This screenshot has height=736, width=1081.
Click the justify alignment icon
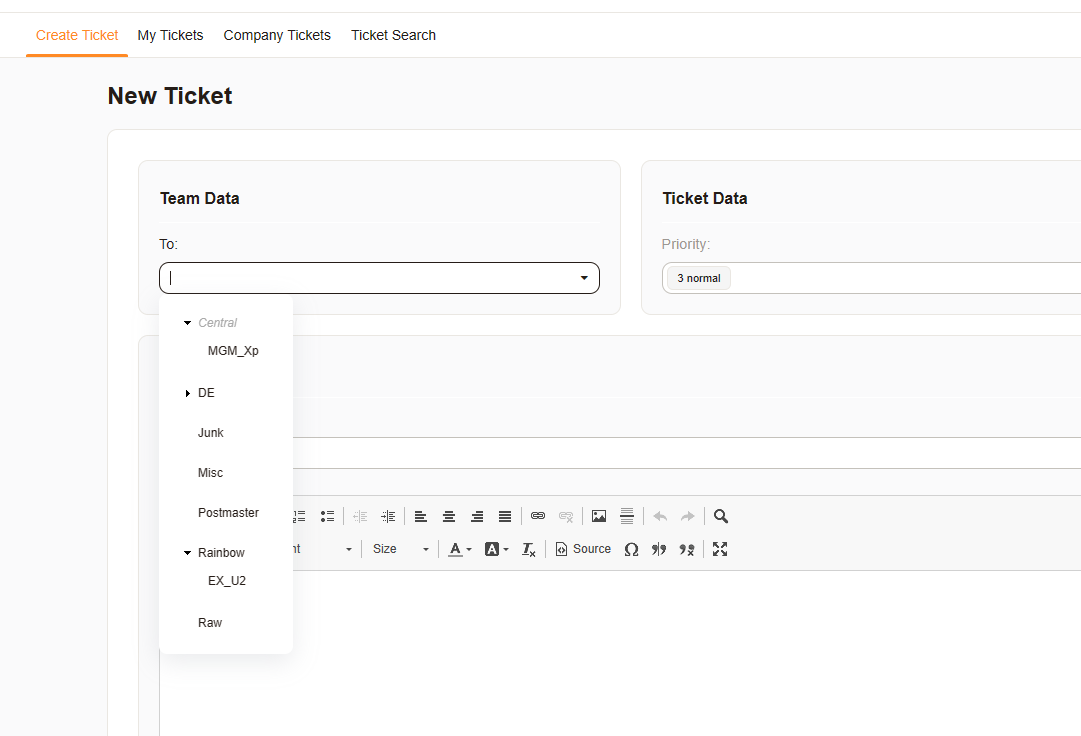505,517
